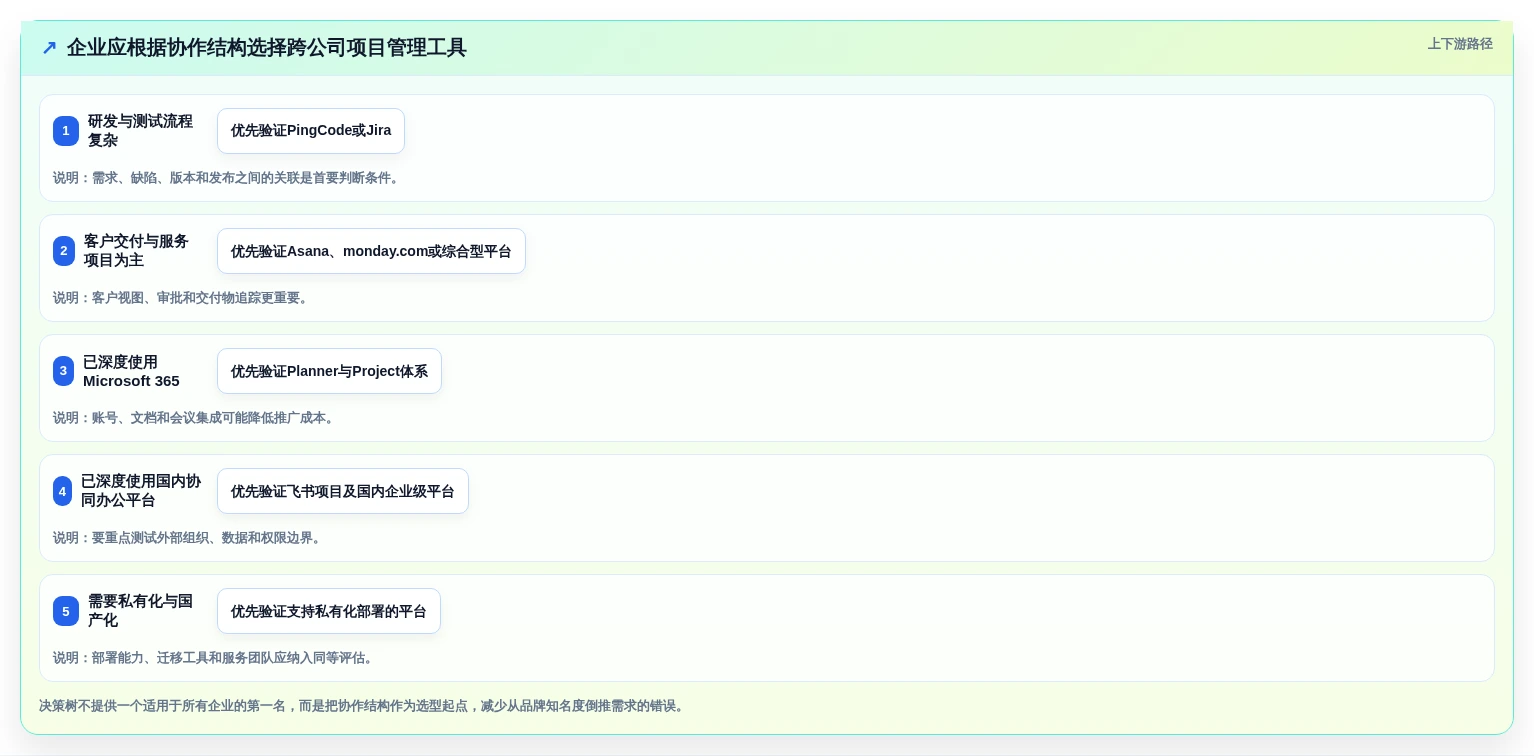This screenshot has height=756, width=1534.
Task: Click the note about 客户视图、审批和交付物追踪
Action: click(183, 298)
